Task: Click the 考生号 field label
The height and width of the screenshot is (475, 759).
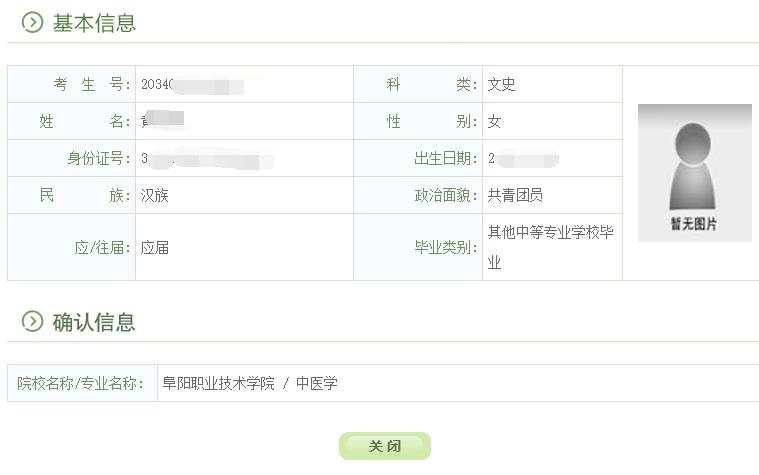Action: pyautogui.click(x=92, y=85)
